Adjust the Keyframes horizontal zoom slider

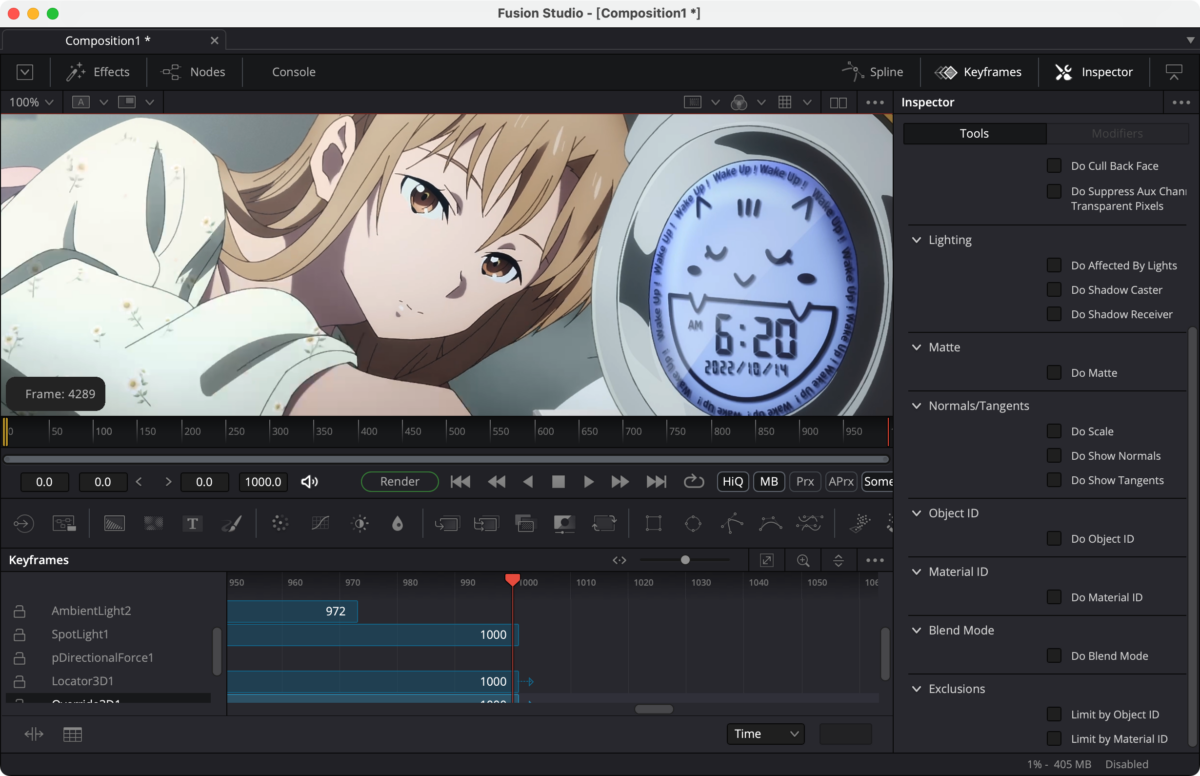tap(685, 560)
